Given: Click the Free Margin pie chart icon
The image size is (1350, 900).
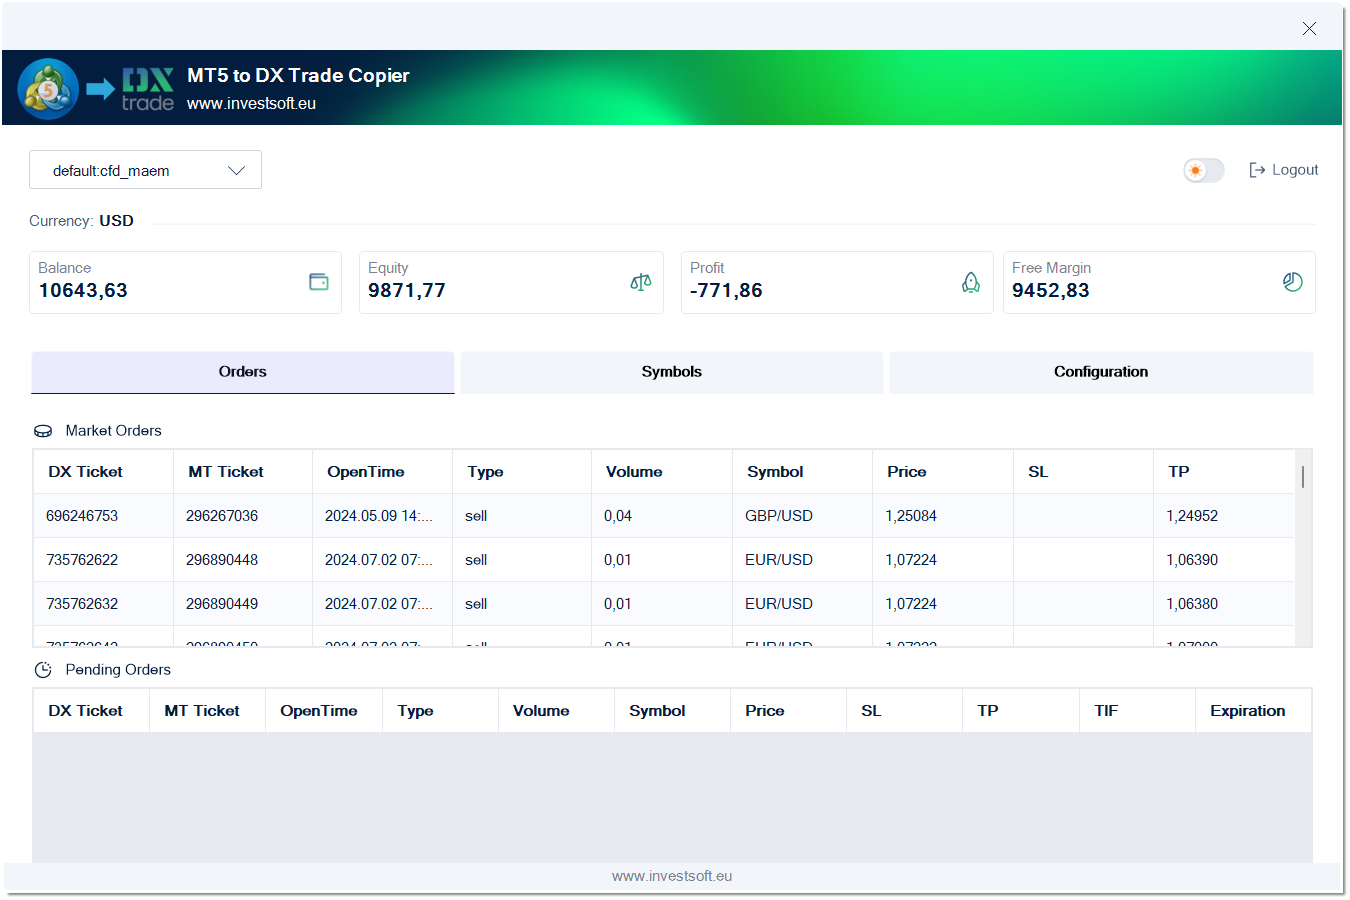Looking at the screenshot, I should tap(1293, 282).
